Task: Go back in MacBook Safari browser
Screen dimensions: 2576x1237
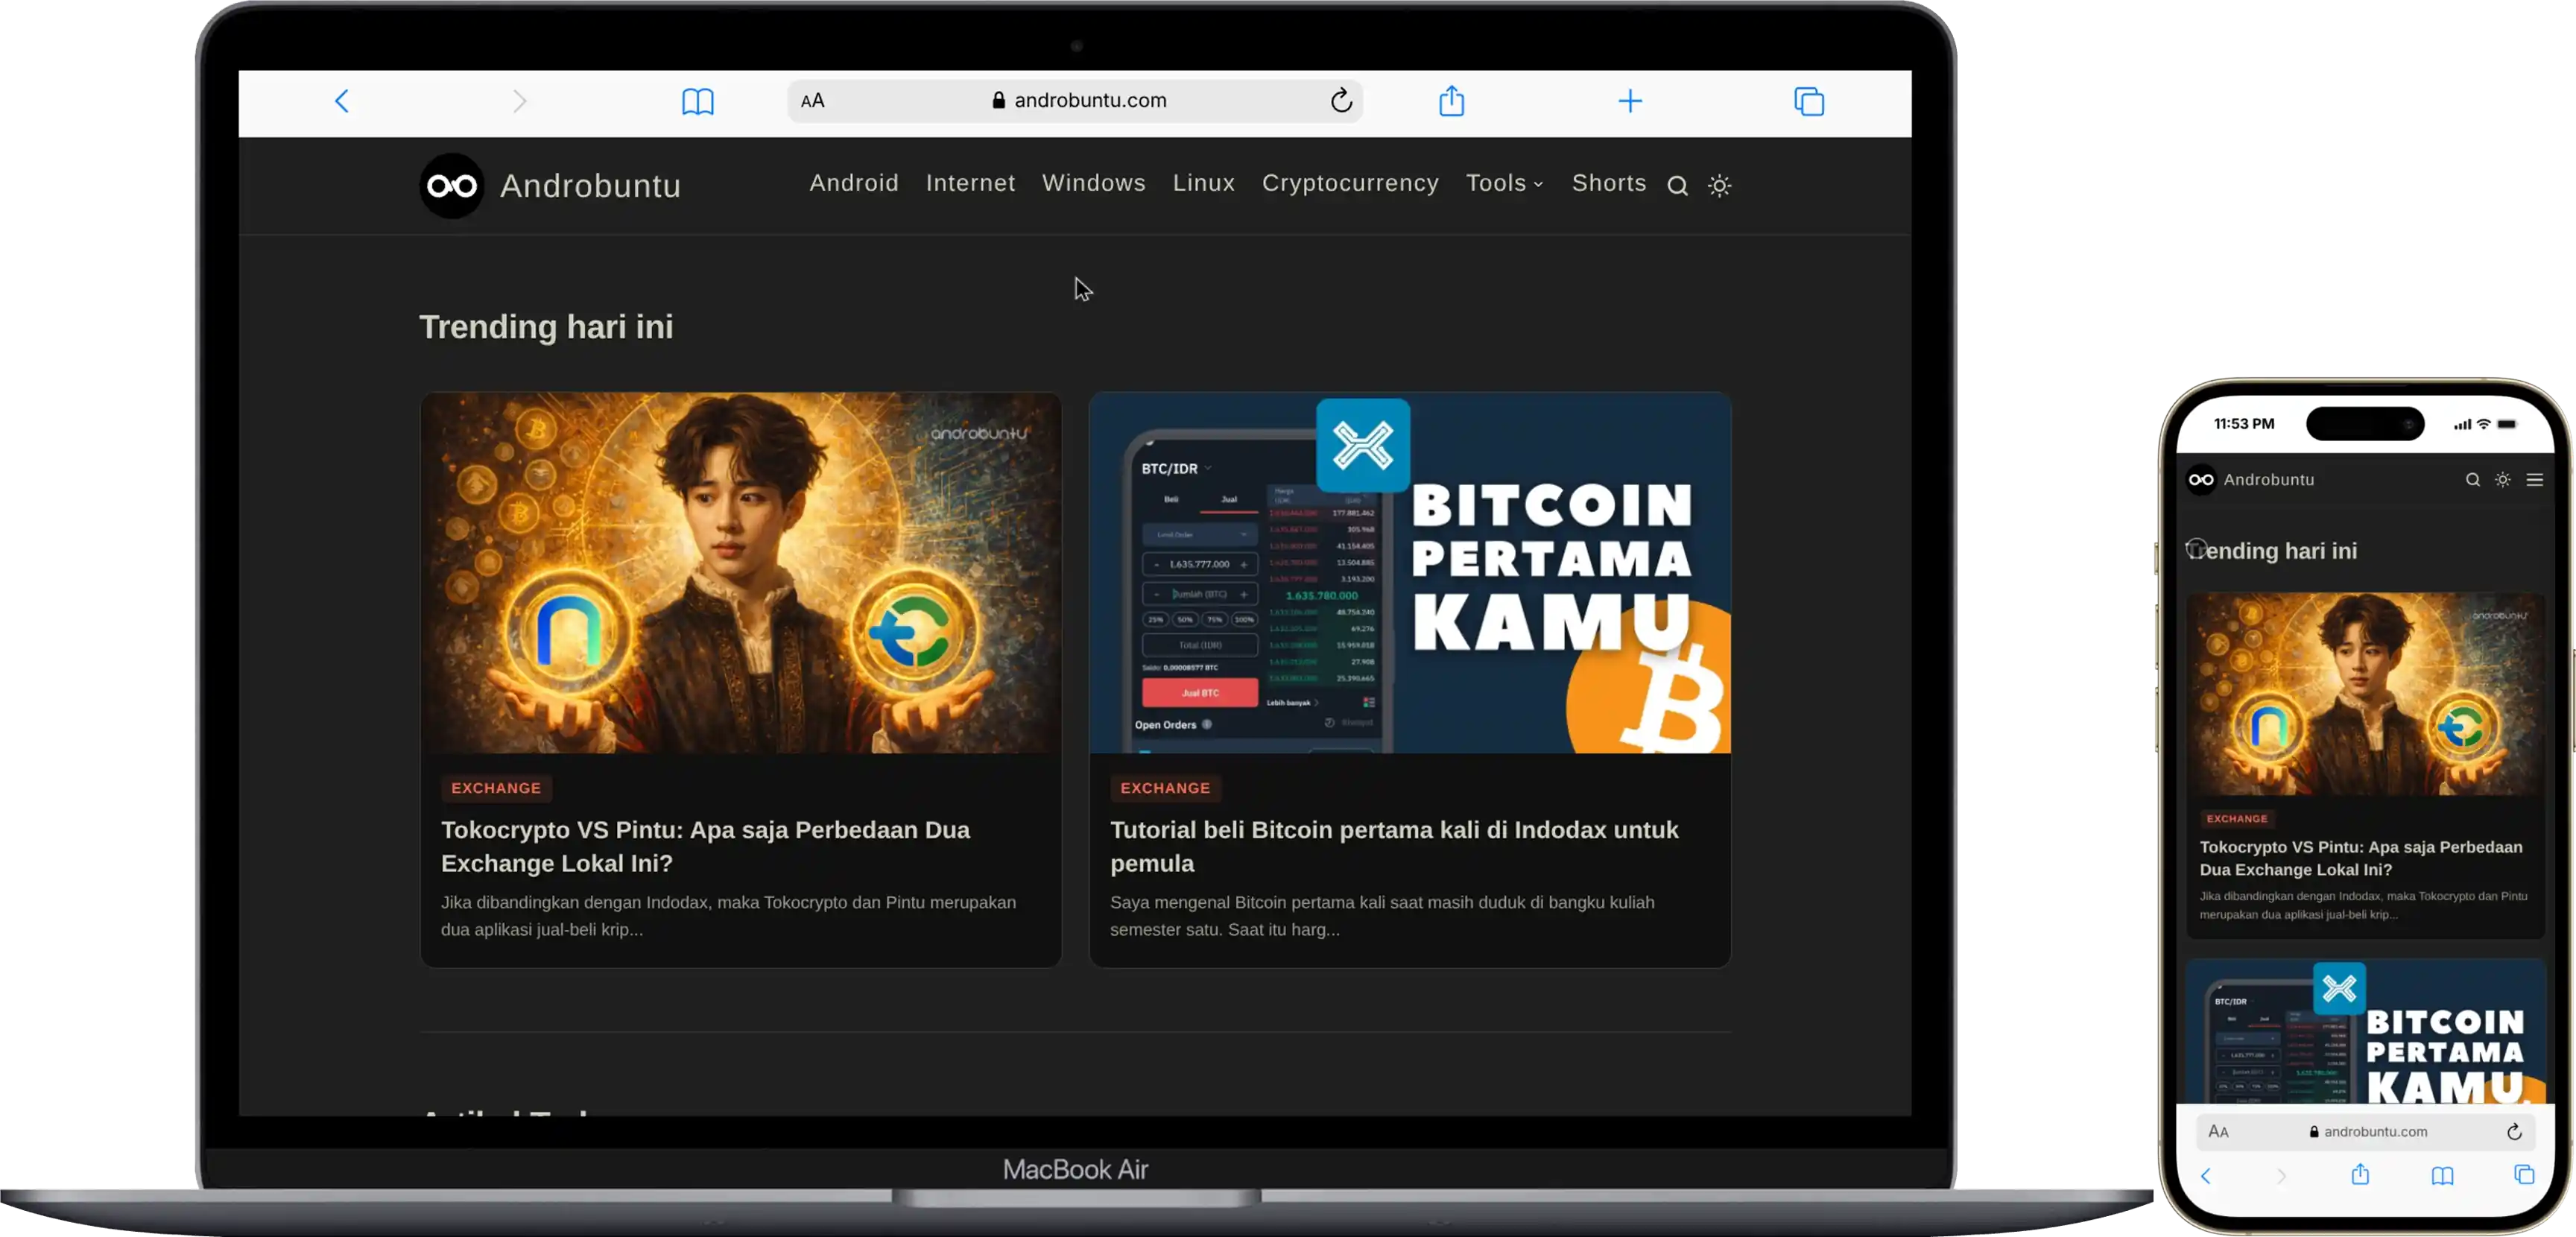Action: tap(341, 101)
